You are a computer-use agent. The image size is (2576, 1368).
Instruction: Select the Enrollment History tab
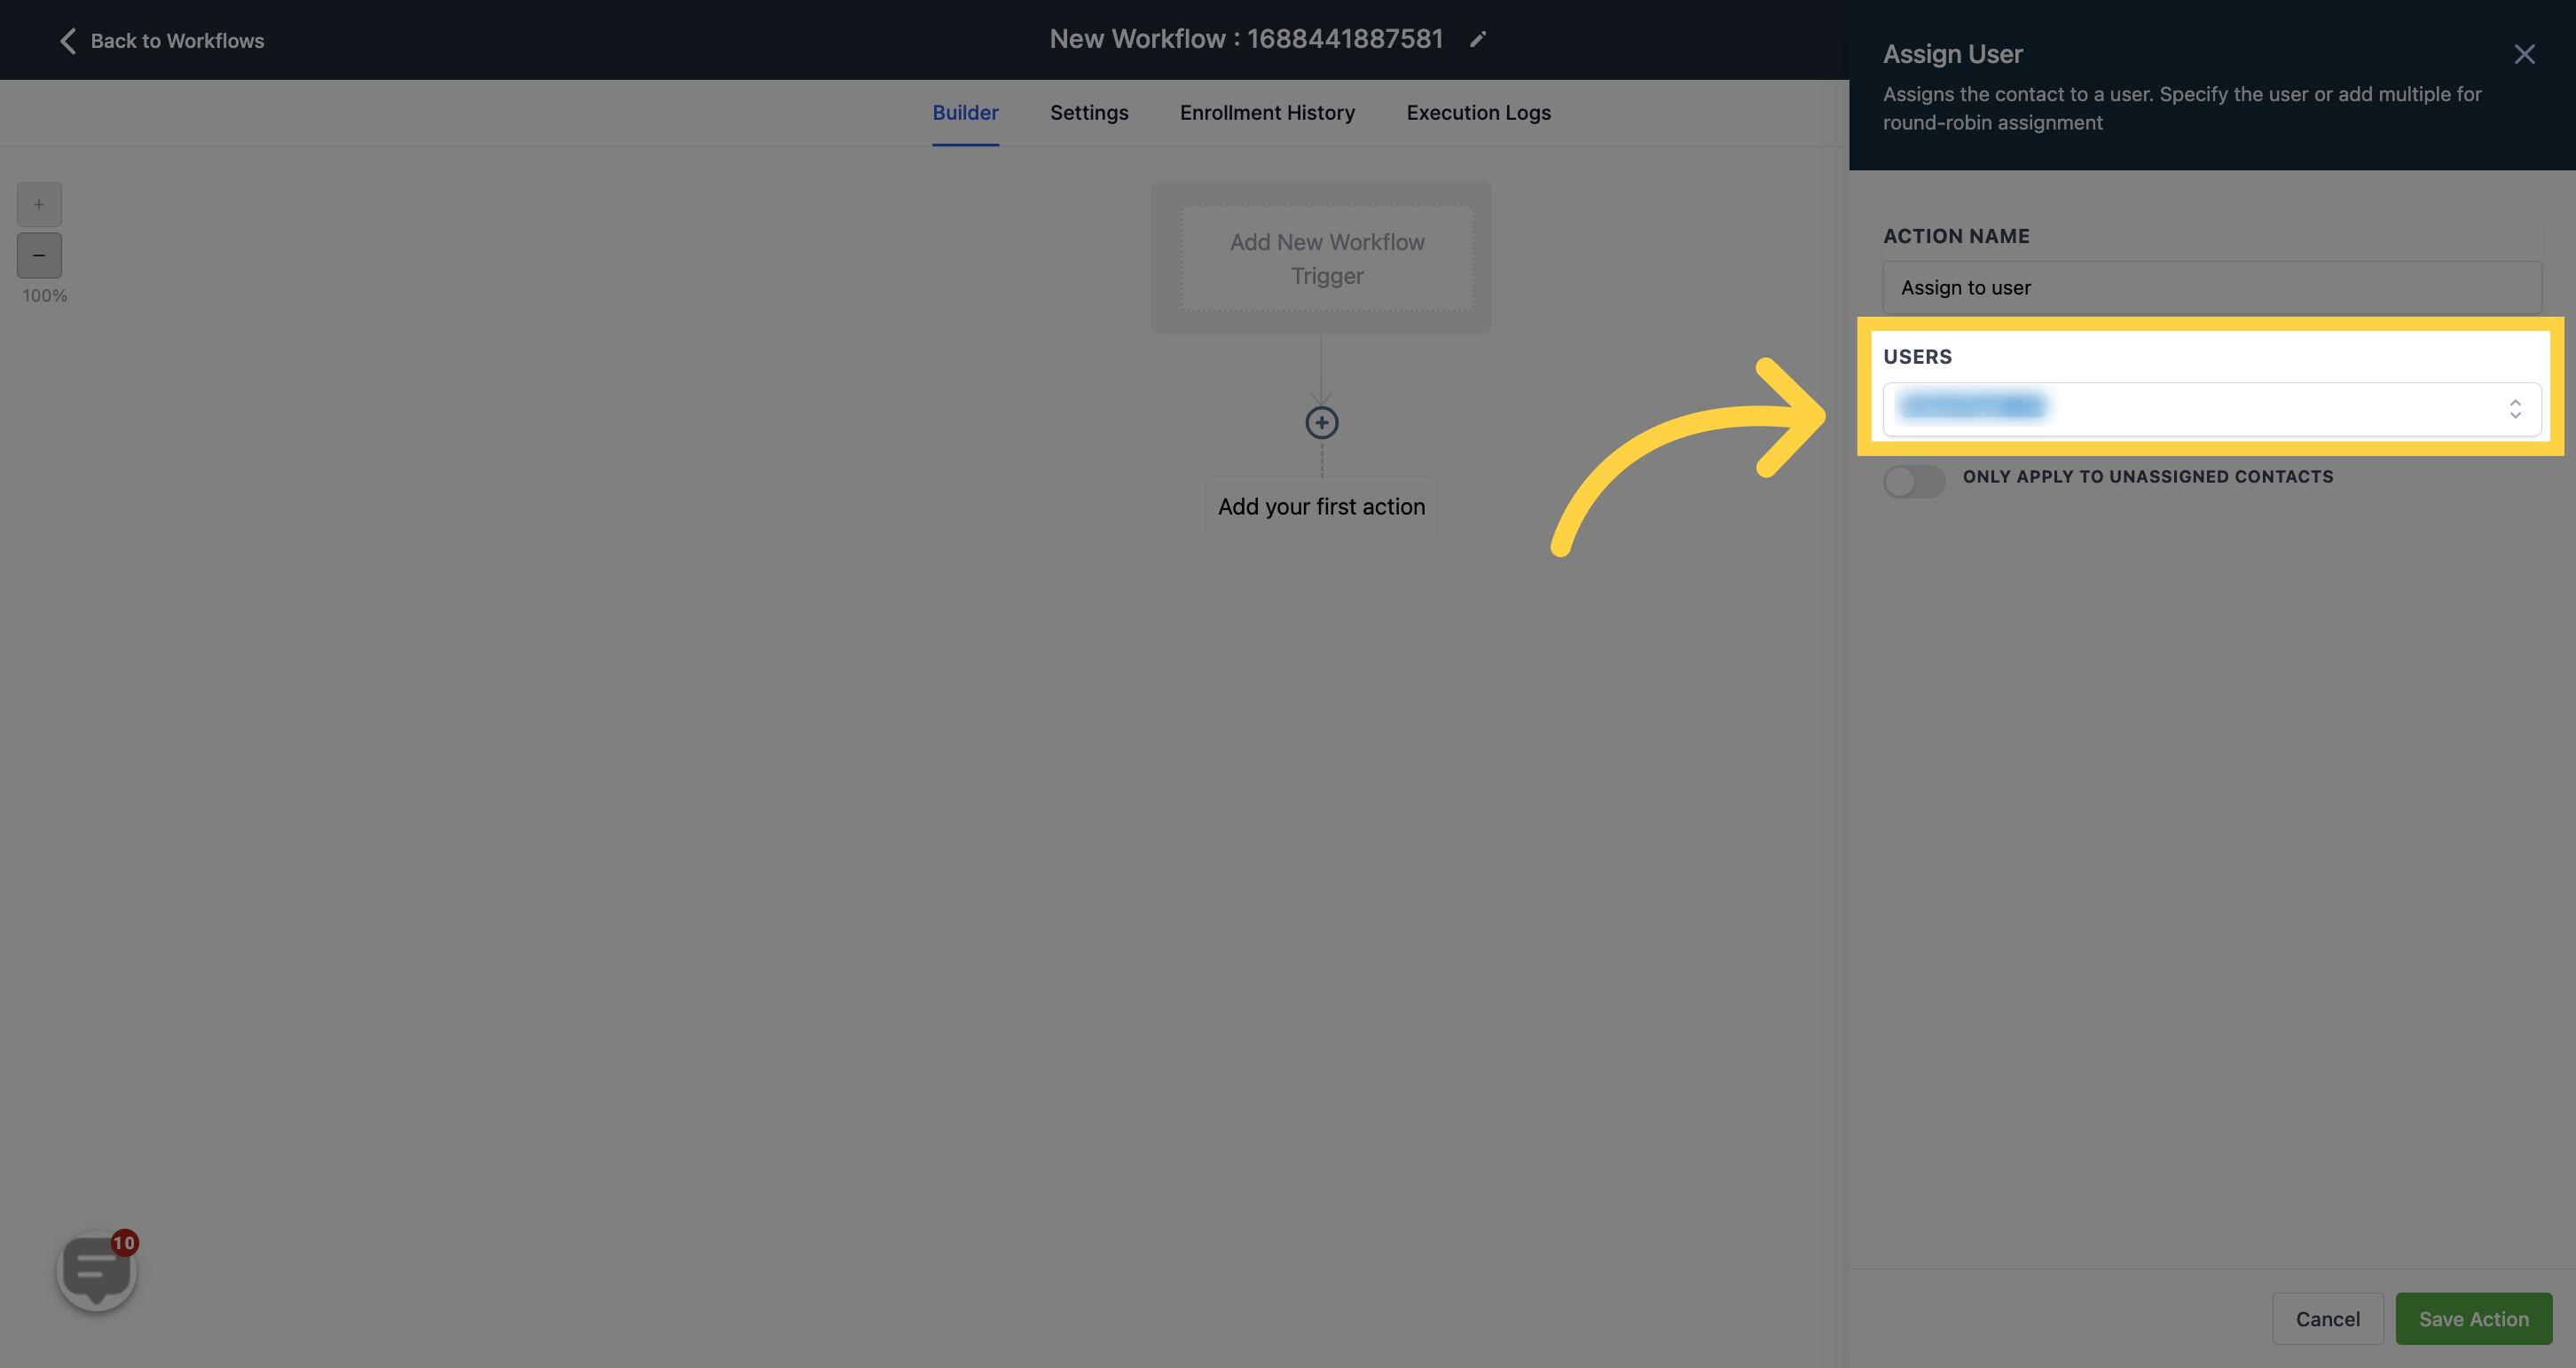[x=1268, y=113]
